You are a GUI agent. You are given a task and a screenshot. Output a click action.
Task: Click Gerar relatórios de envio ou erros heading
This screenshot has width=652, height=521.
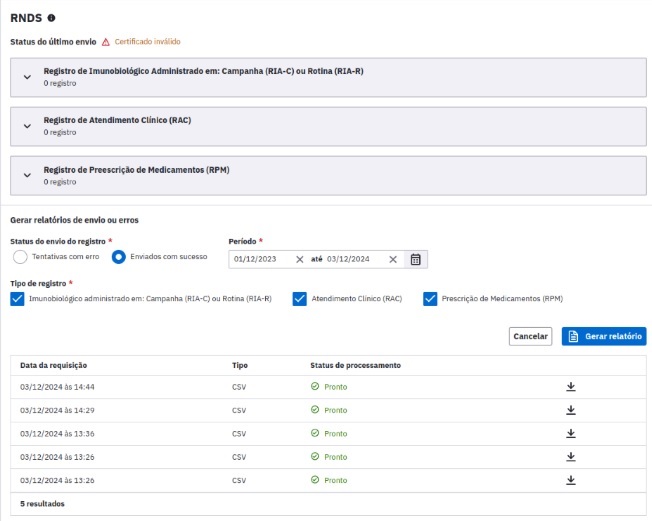(x=74, y=220)
